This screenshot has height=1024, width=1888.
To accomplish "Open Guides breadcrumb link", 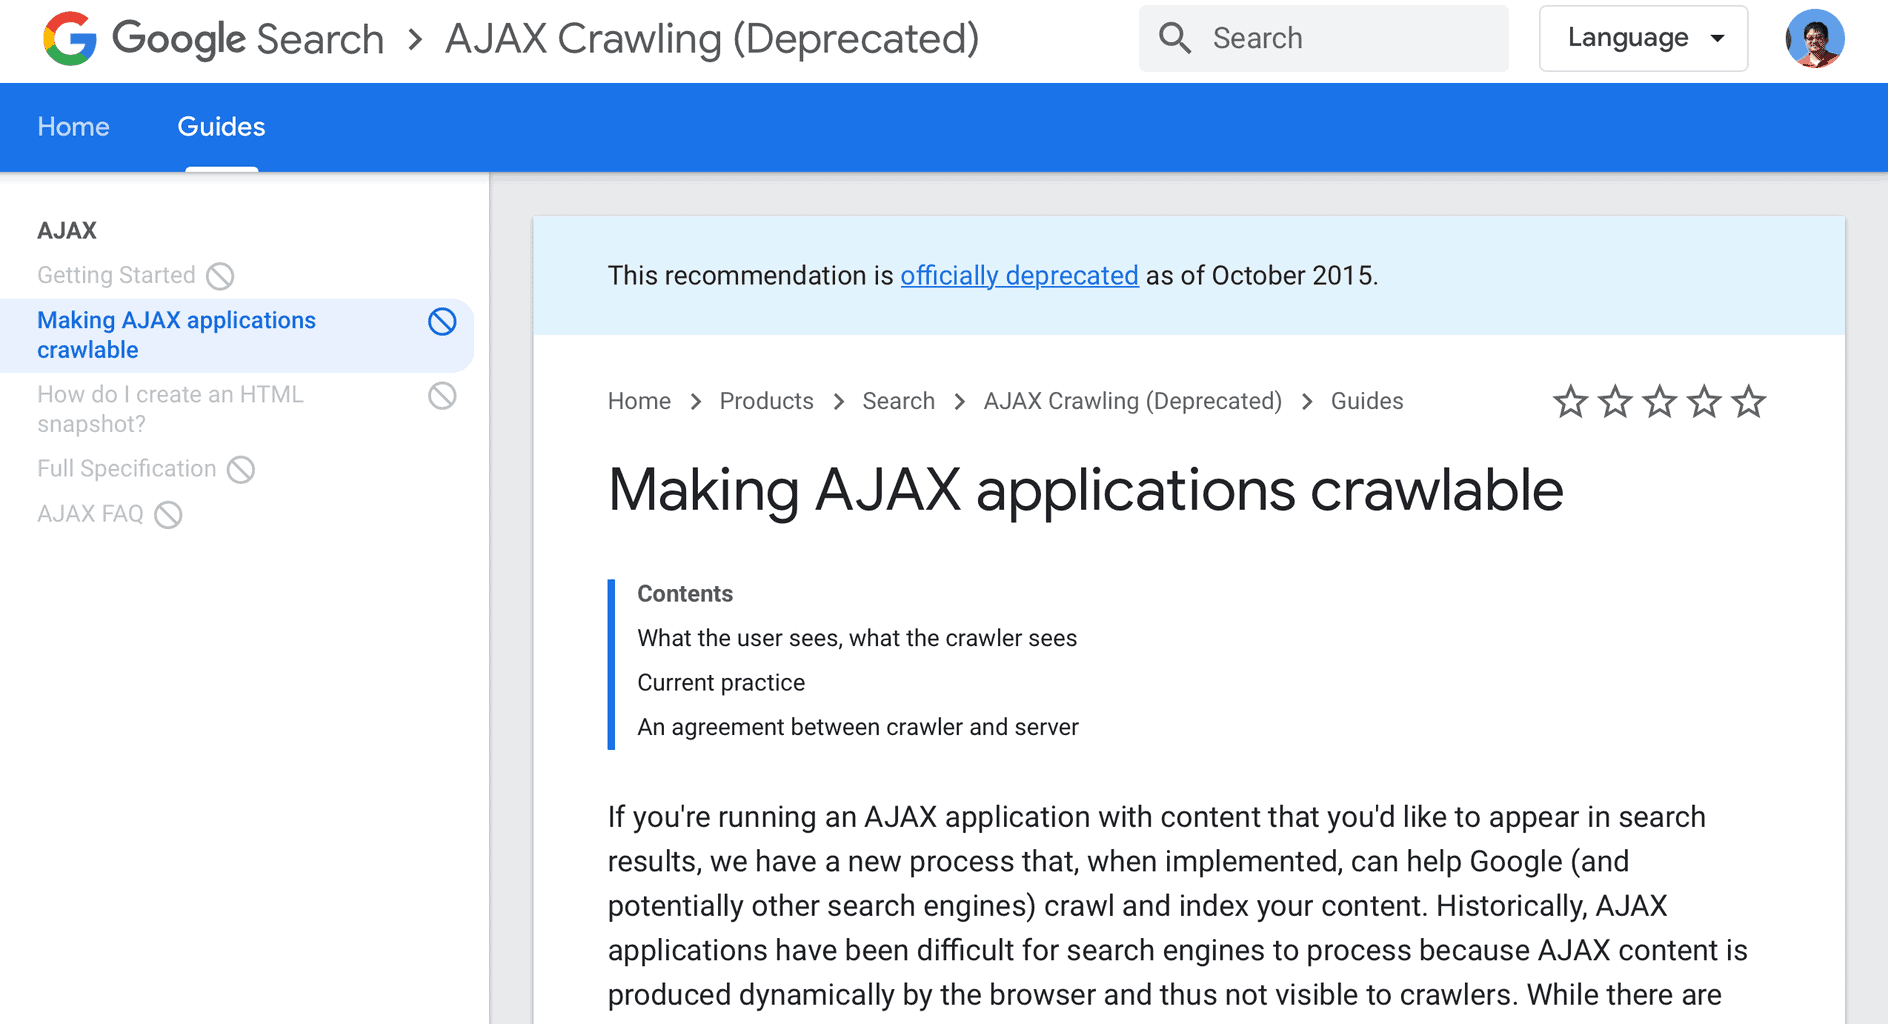I will click(1366, 401).
